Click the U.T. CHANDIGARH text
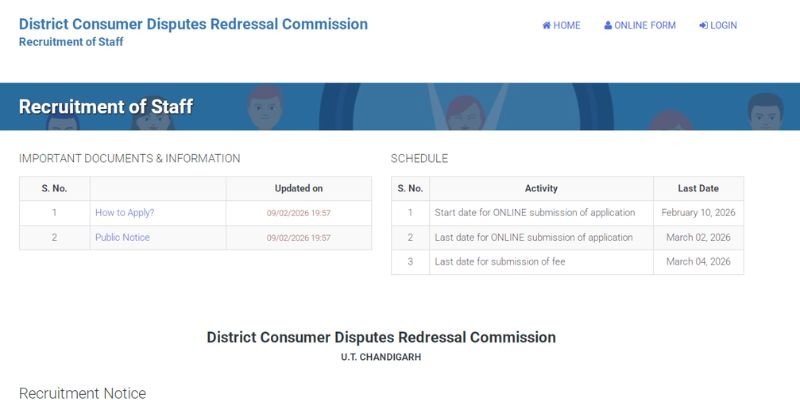The height and width of the screenshot is (400, 800). tap(381, 357)
